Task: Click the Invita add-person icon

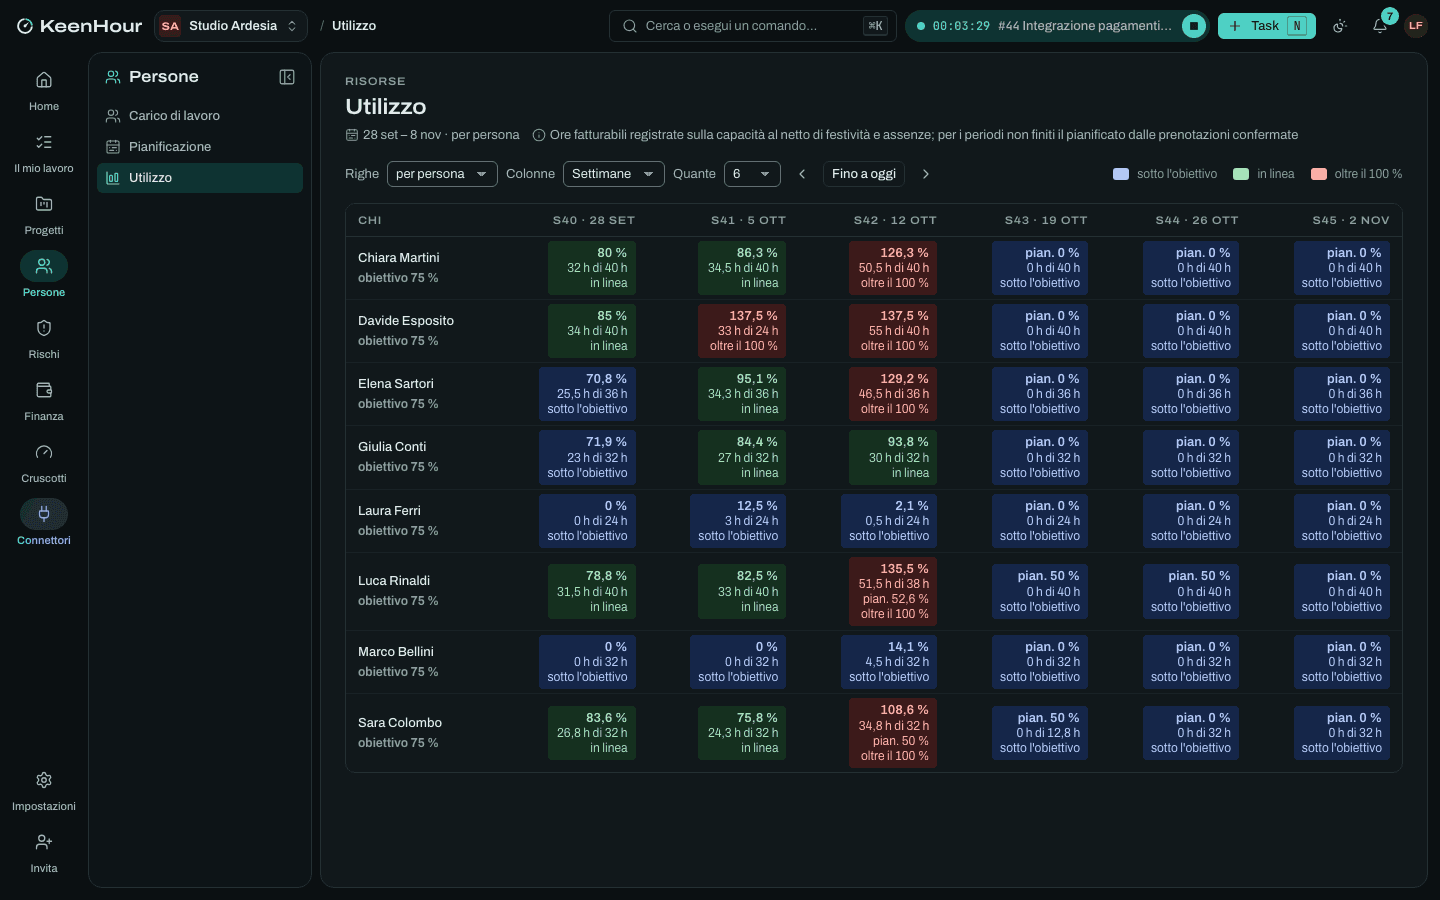Action: coord(44,842)
